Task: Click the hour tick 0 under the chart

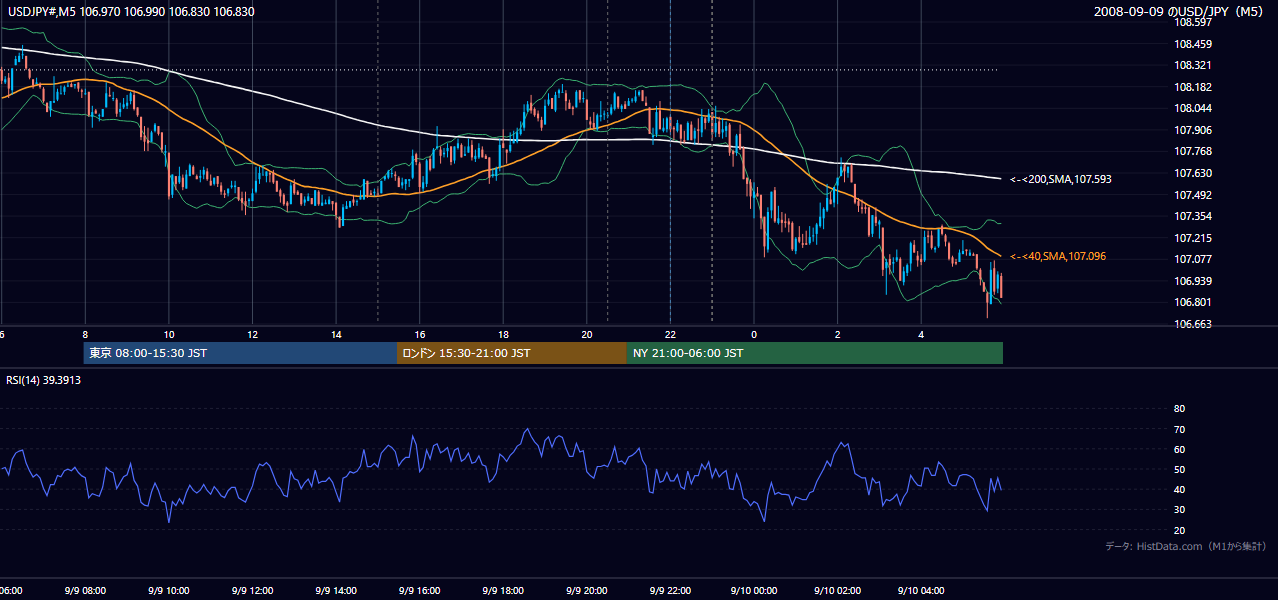Action: tap(754, 335)
